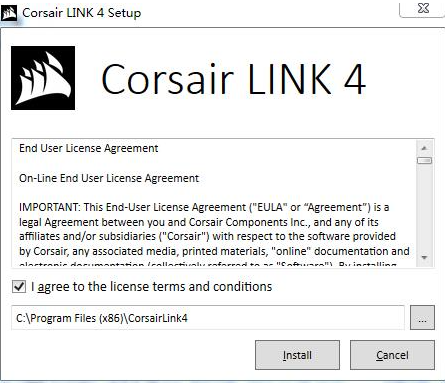Click the empty EULA scrollbar track below thumb
The height and width of the screenshot is (383, 445).
(x=424, y=207)
